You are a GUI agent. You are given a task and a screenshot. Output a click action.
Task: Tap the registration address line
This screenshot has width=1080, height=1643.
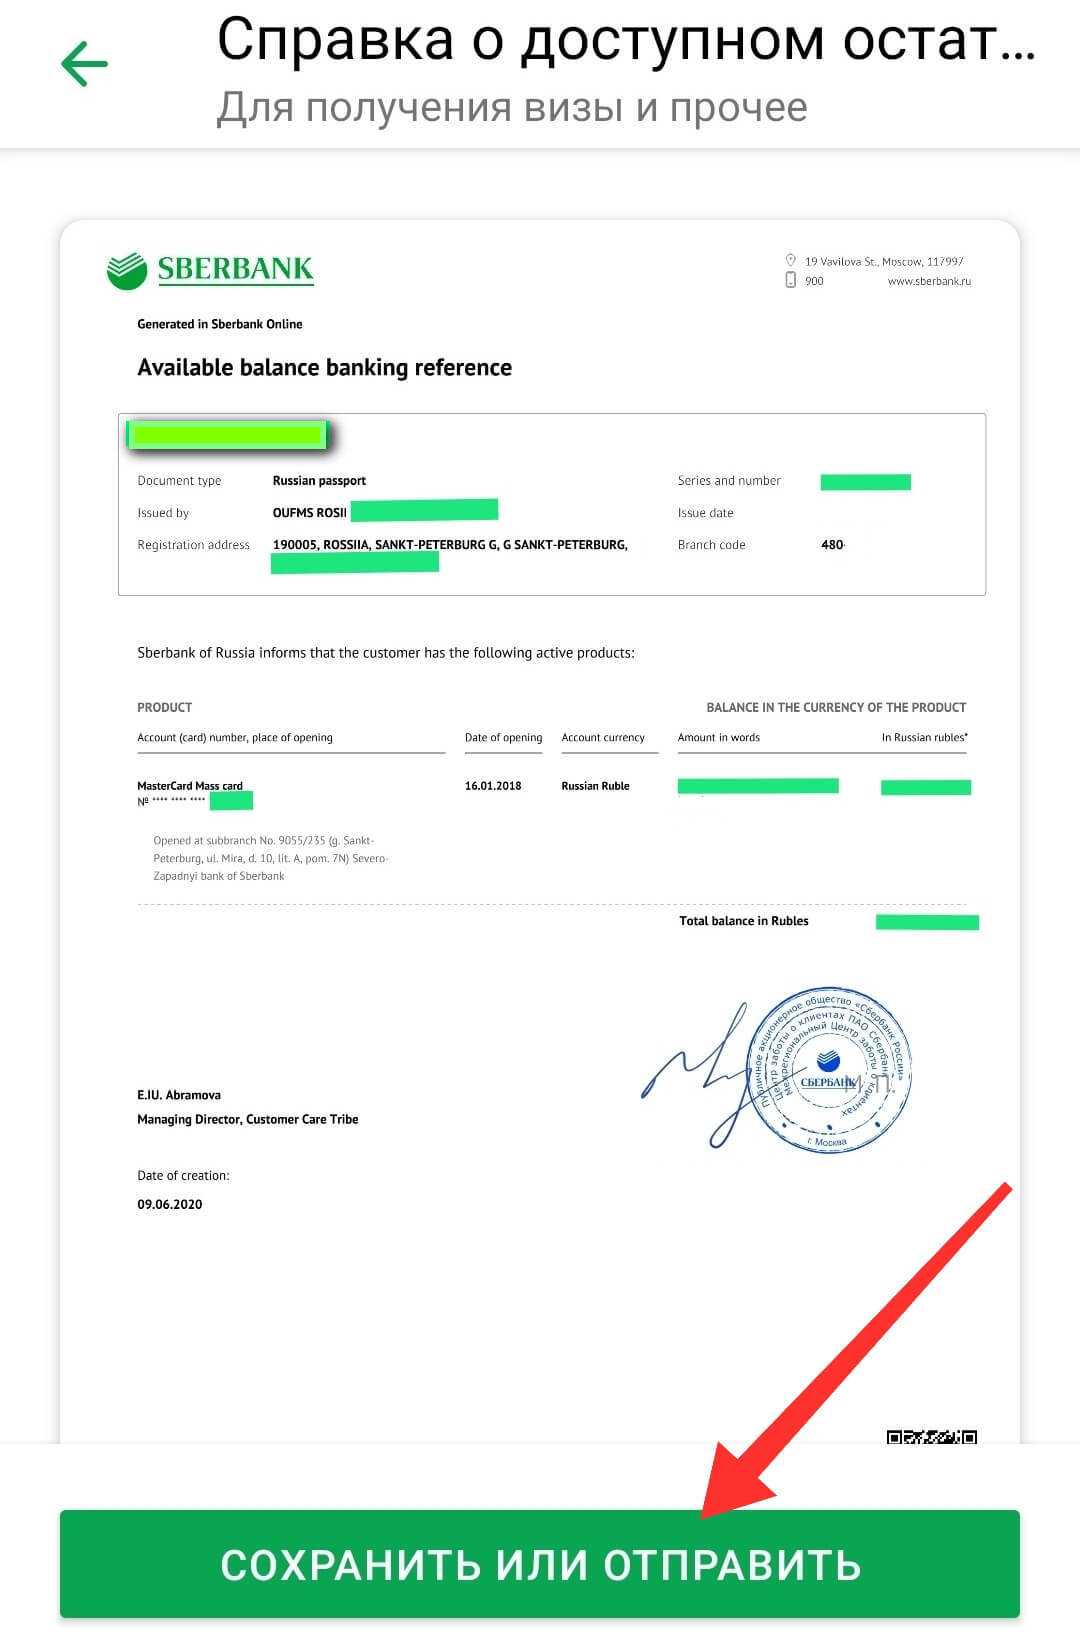point(450,545)
